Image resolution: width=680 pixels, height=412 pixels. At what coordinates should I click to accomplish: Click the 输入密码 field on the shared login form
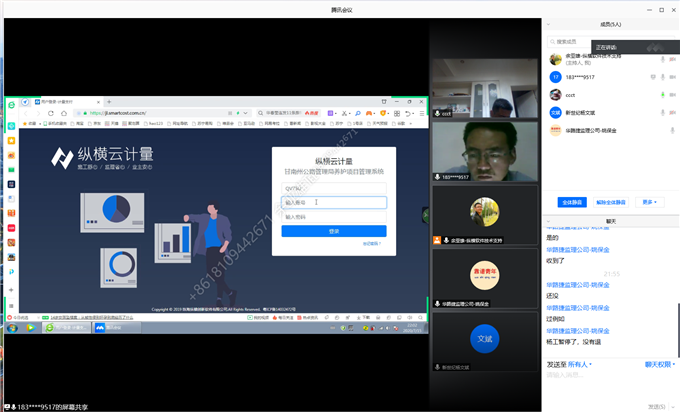[334, 217]
